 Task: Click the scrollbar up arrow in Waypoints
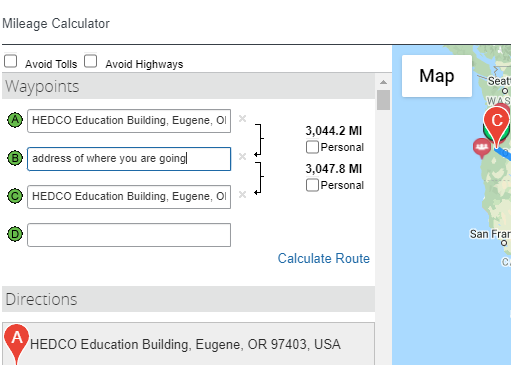pos(383,82)
